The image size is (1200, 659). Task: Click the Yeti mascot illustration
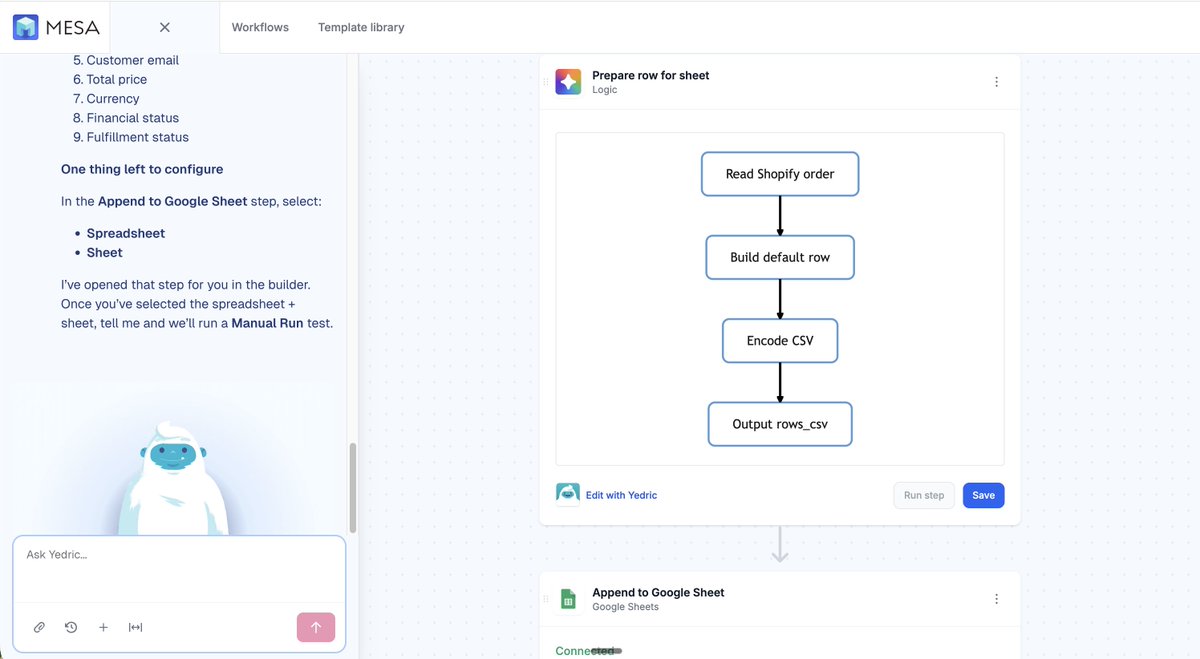(x=173, y=479)
